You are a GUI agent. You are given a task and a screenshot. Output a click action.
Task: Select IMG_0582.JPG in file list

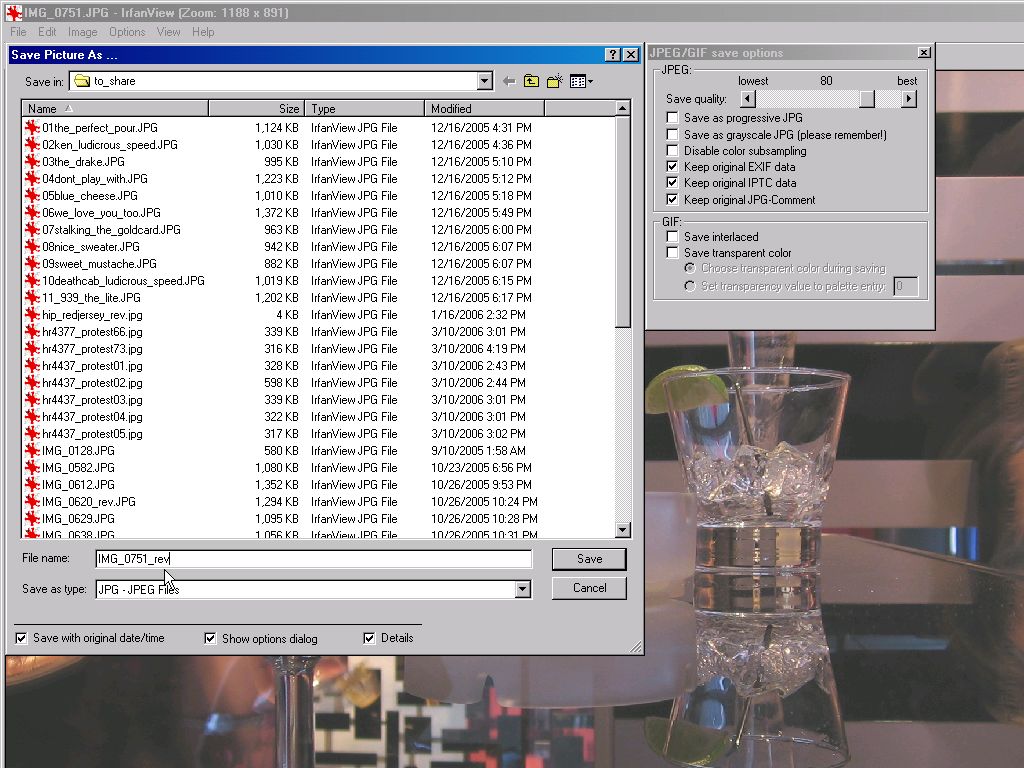click(78, 468)
